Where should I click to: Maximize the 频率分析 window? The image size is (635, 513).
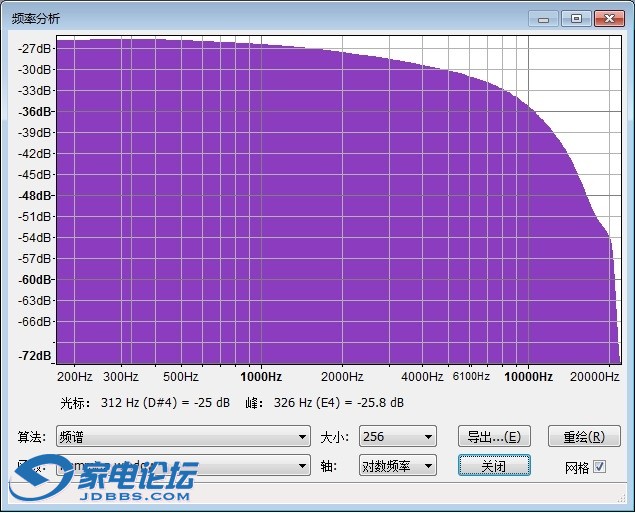pyautogui.click(x=576, y=19)
